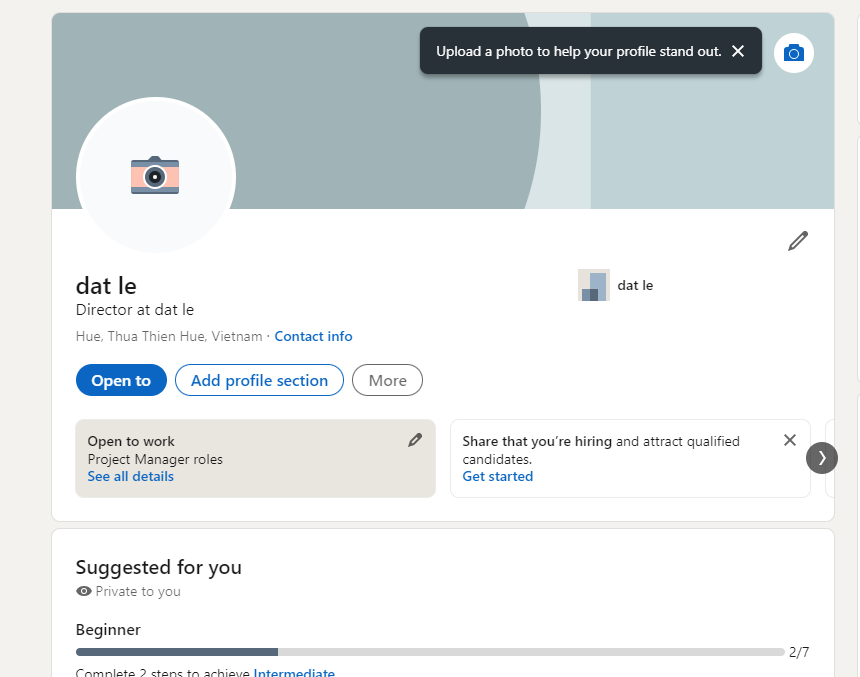The image size is (860, 677).
Task: Click Add profile section button
Action: [x=259, y=380]
